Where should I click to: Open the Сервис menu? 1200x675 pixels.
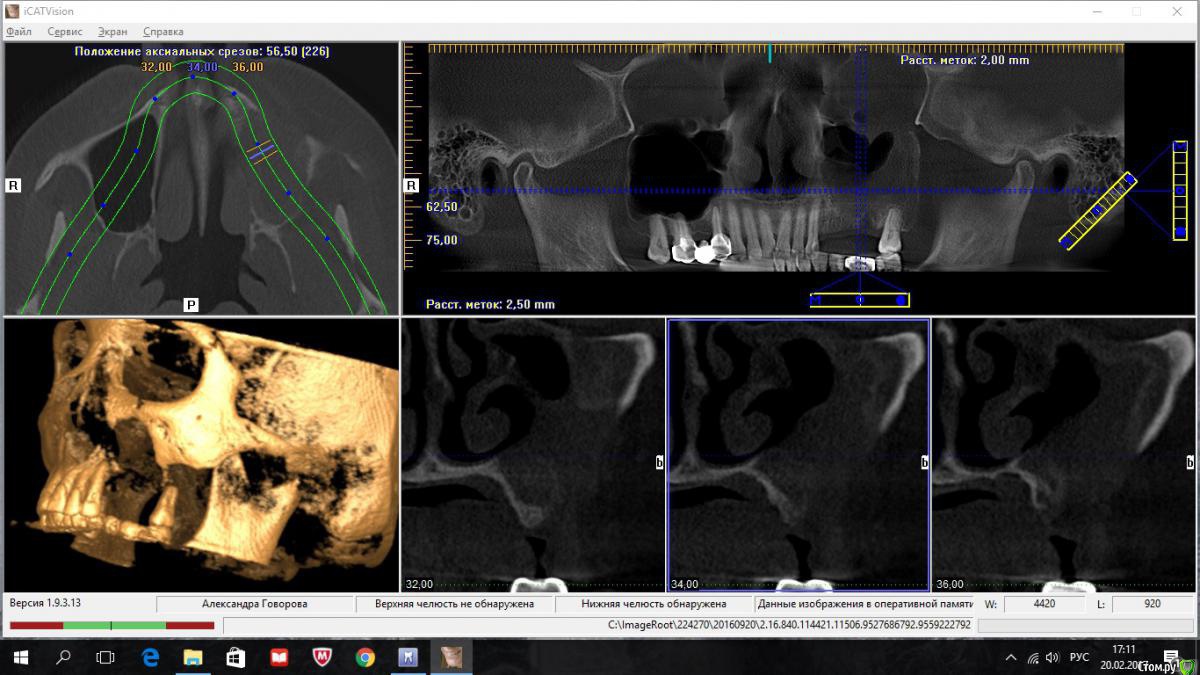click(x=65, y=32)
